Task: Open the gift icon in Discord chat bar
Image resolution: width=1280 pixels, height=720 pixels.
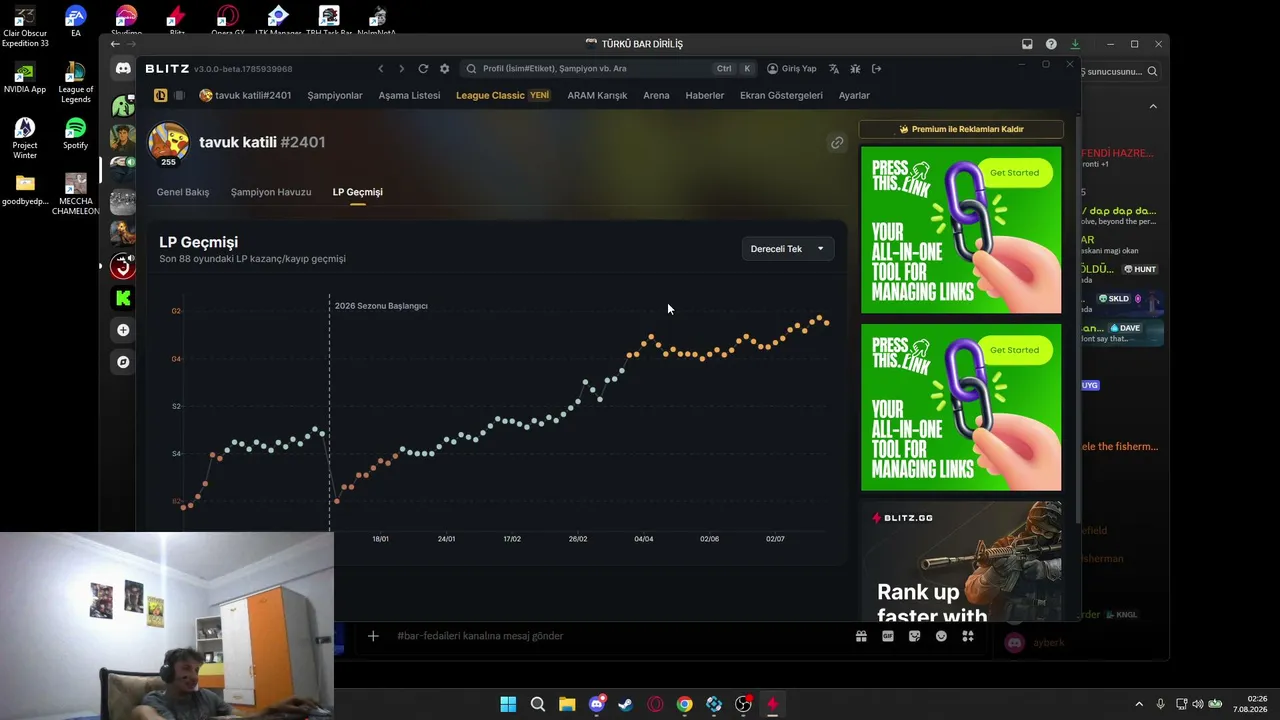Action: [861, 636]
